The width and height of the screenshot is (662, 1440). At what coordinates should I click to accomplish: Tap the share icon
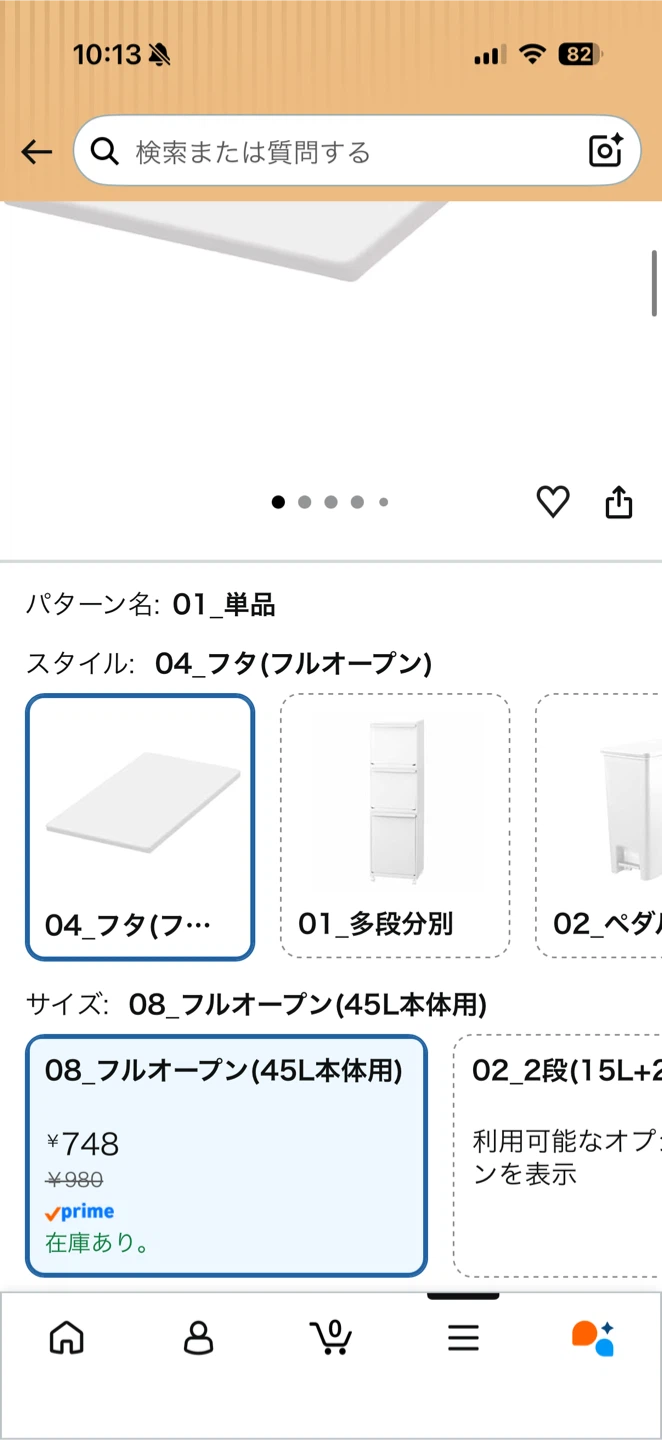click(x=619, y=502)
